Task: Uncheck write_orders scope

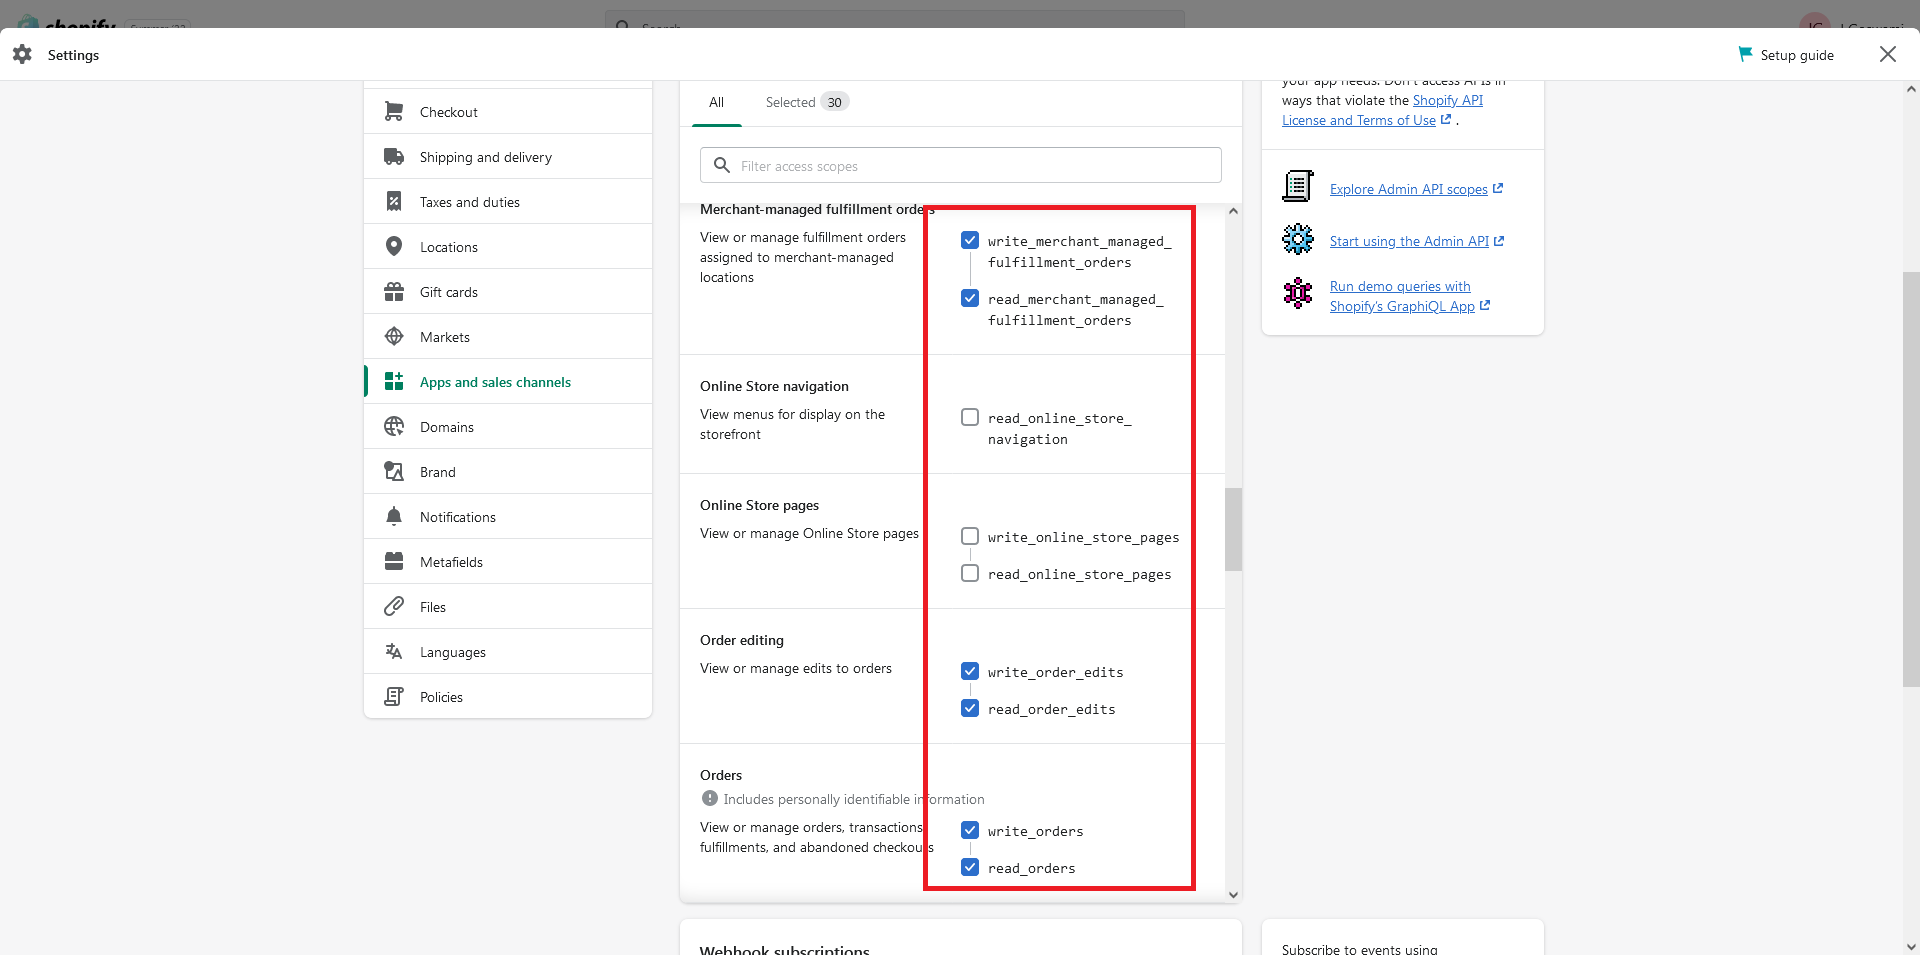Action: click(970, 830)
